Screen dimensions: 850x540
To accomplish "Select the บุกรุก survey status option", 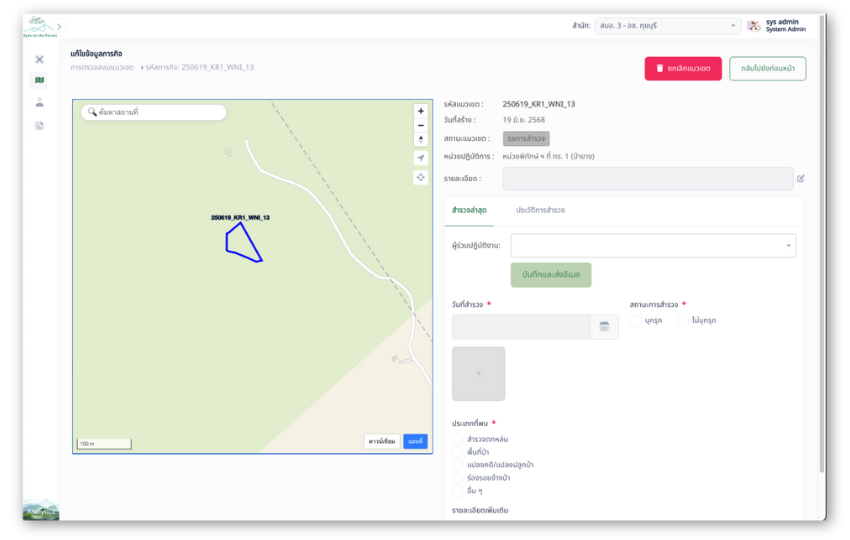I will (637, 321).
